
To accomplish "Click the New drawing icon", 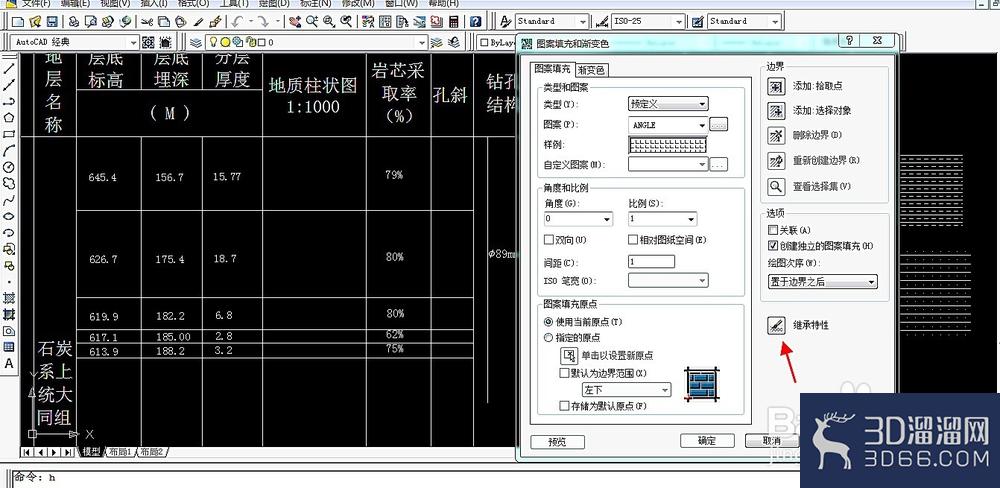I will (x=18, y=22).
